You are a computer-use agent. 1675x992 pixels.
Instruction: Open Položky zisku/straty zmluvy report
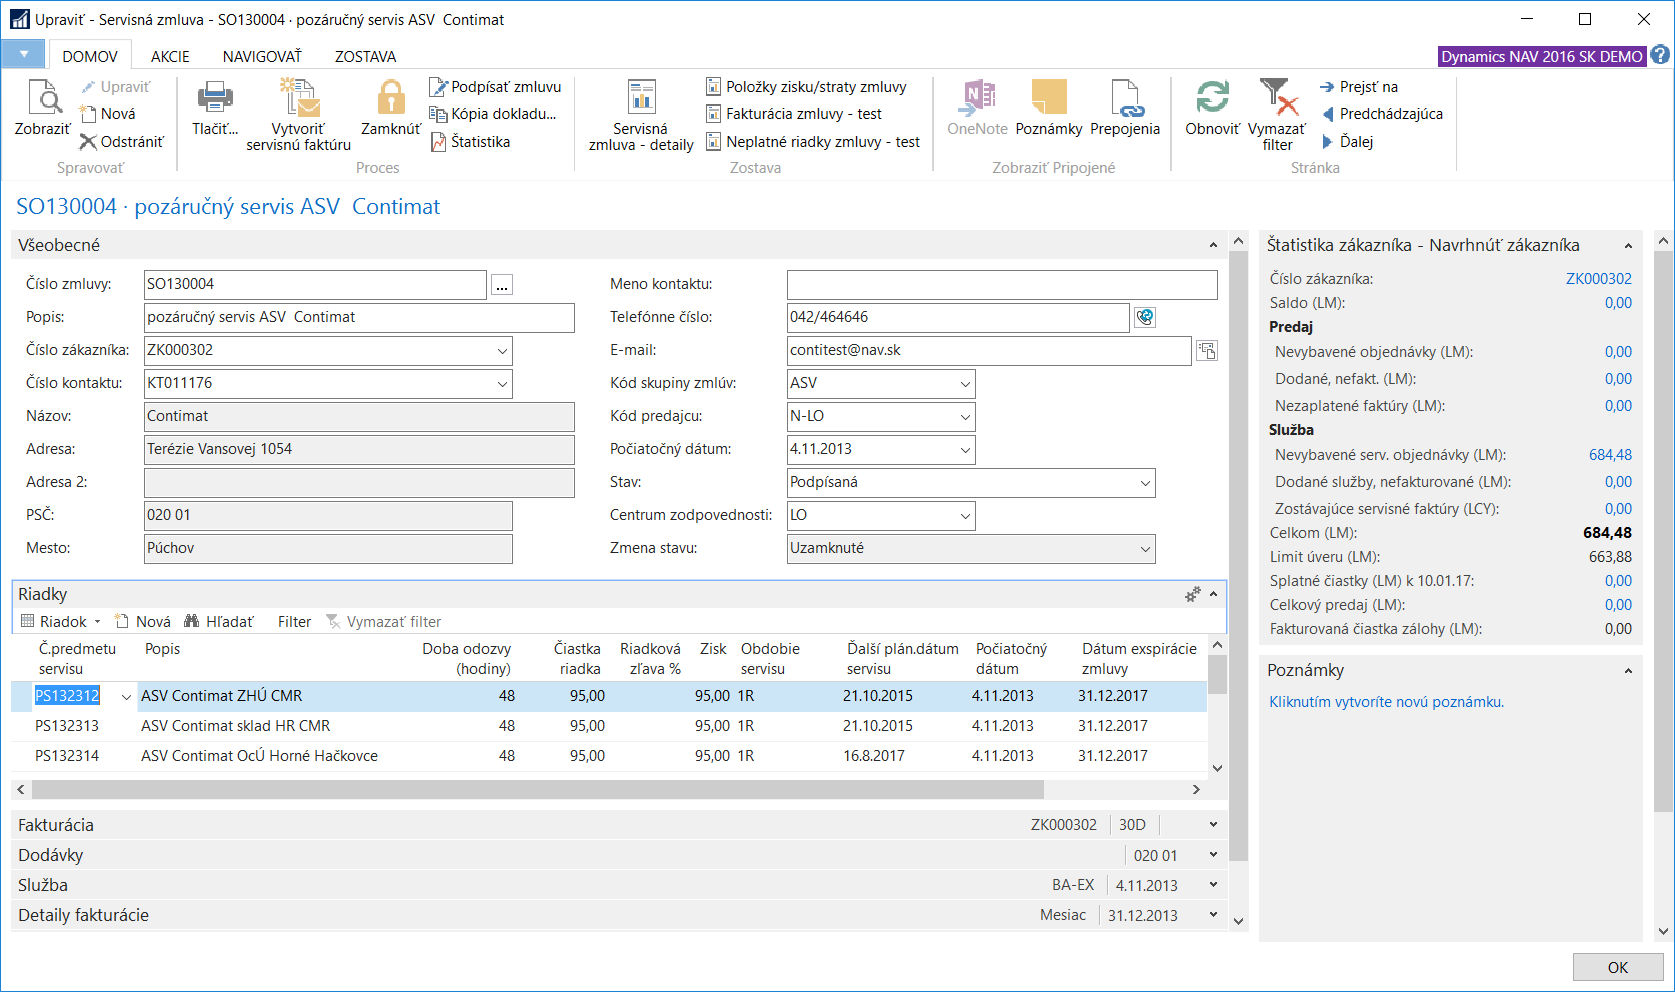coord(806,87)
